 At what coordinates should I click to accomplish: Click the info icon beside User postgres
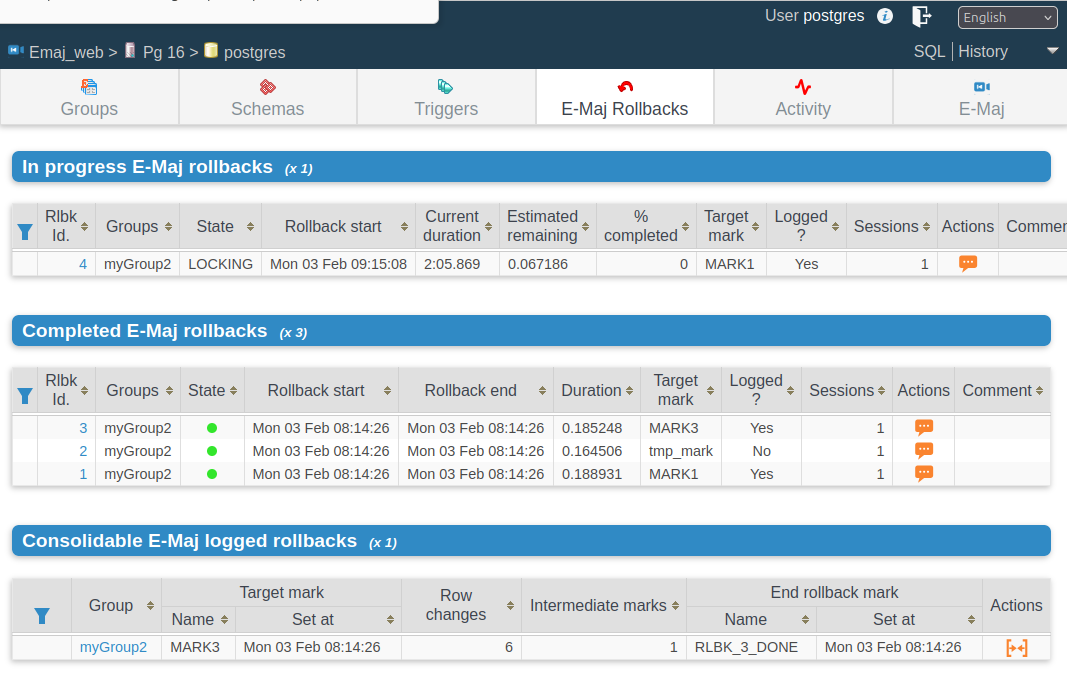pos(885,16)
